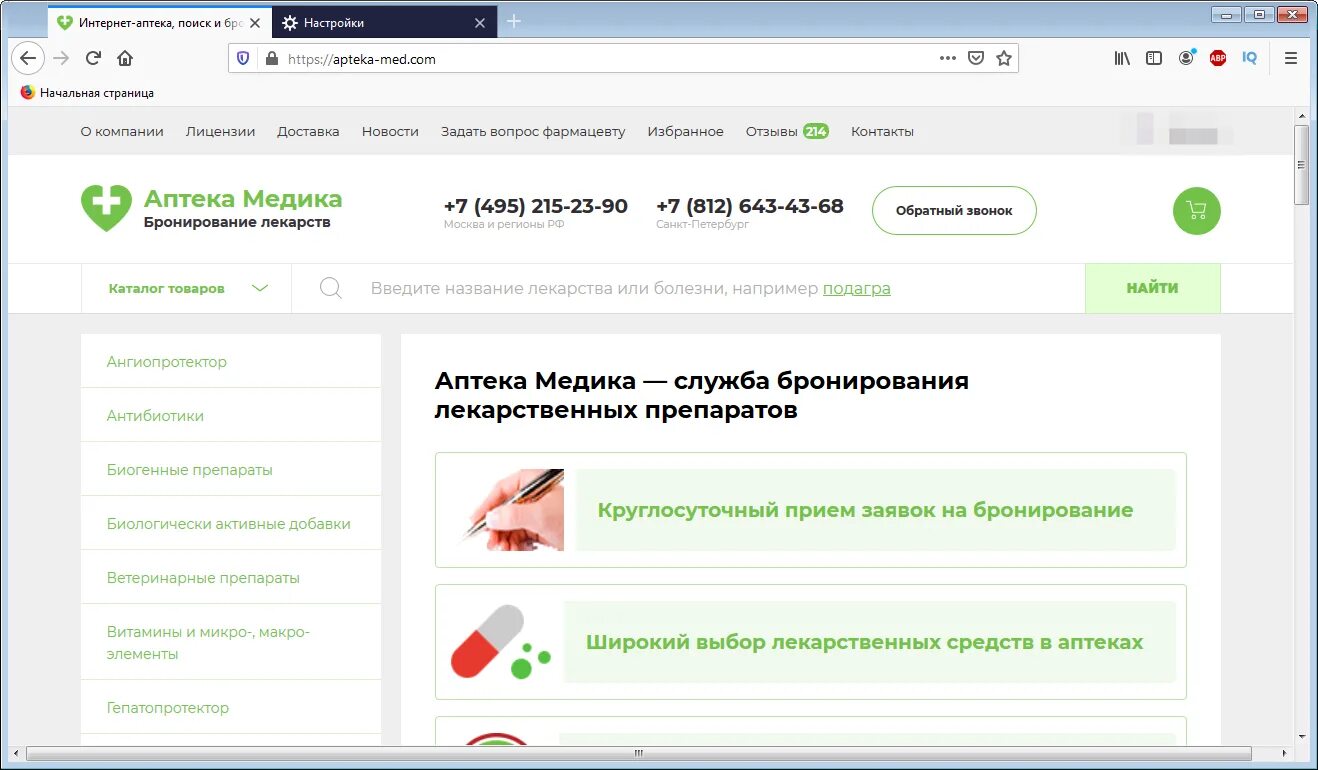Click the browser forward arrow
1318x770 pixels.
[62, 58]
